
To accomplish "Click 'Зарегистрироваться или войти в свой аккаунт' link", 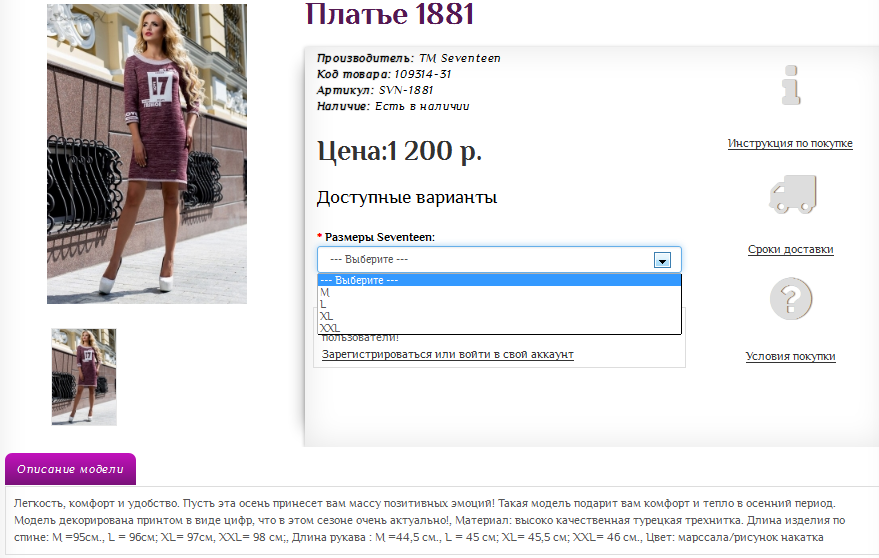I will coord(448,354).
